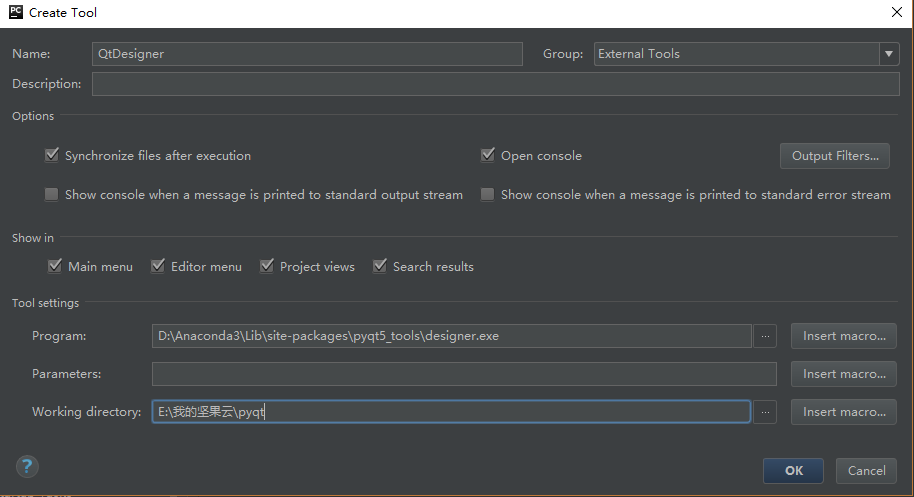Click the PyCharm icon in title bar
Screen dimensions: 914x497
point(14,13)
